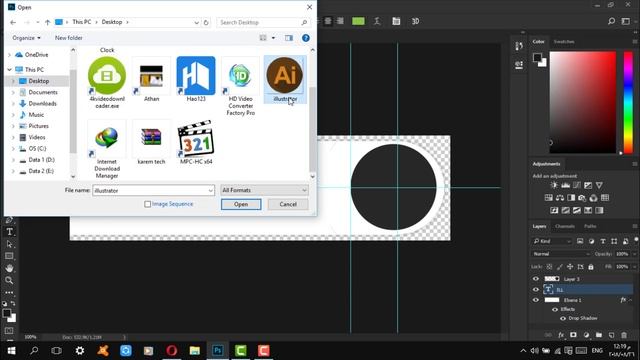Open the File name combo box arrow

click(x=211, y=191)
